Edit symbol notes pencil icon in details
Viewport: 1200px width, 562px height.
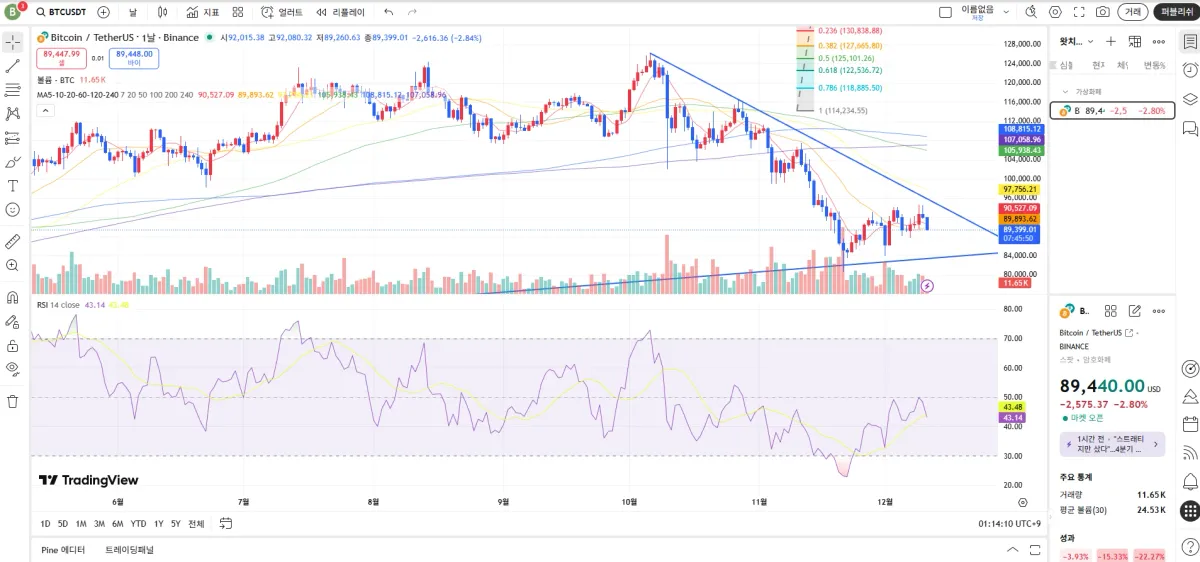[x=1135, y=311]
